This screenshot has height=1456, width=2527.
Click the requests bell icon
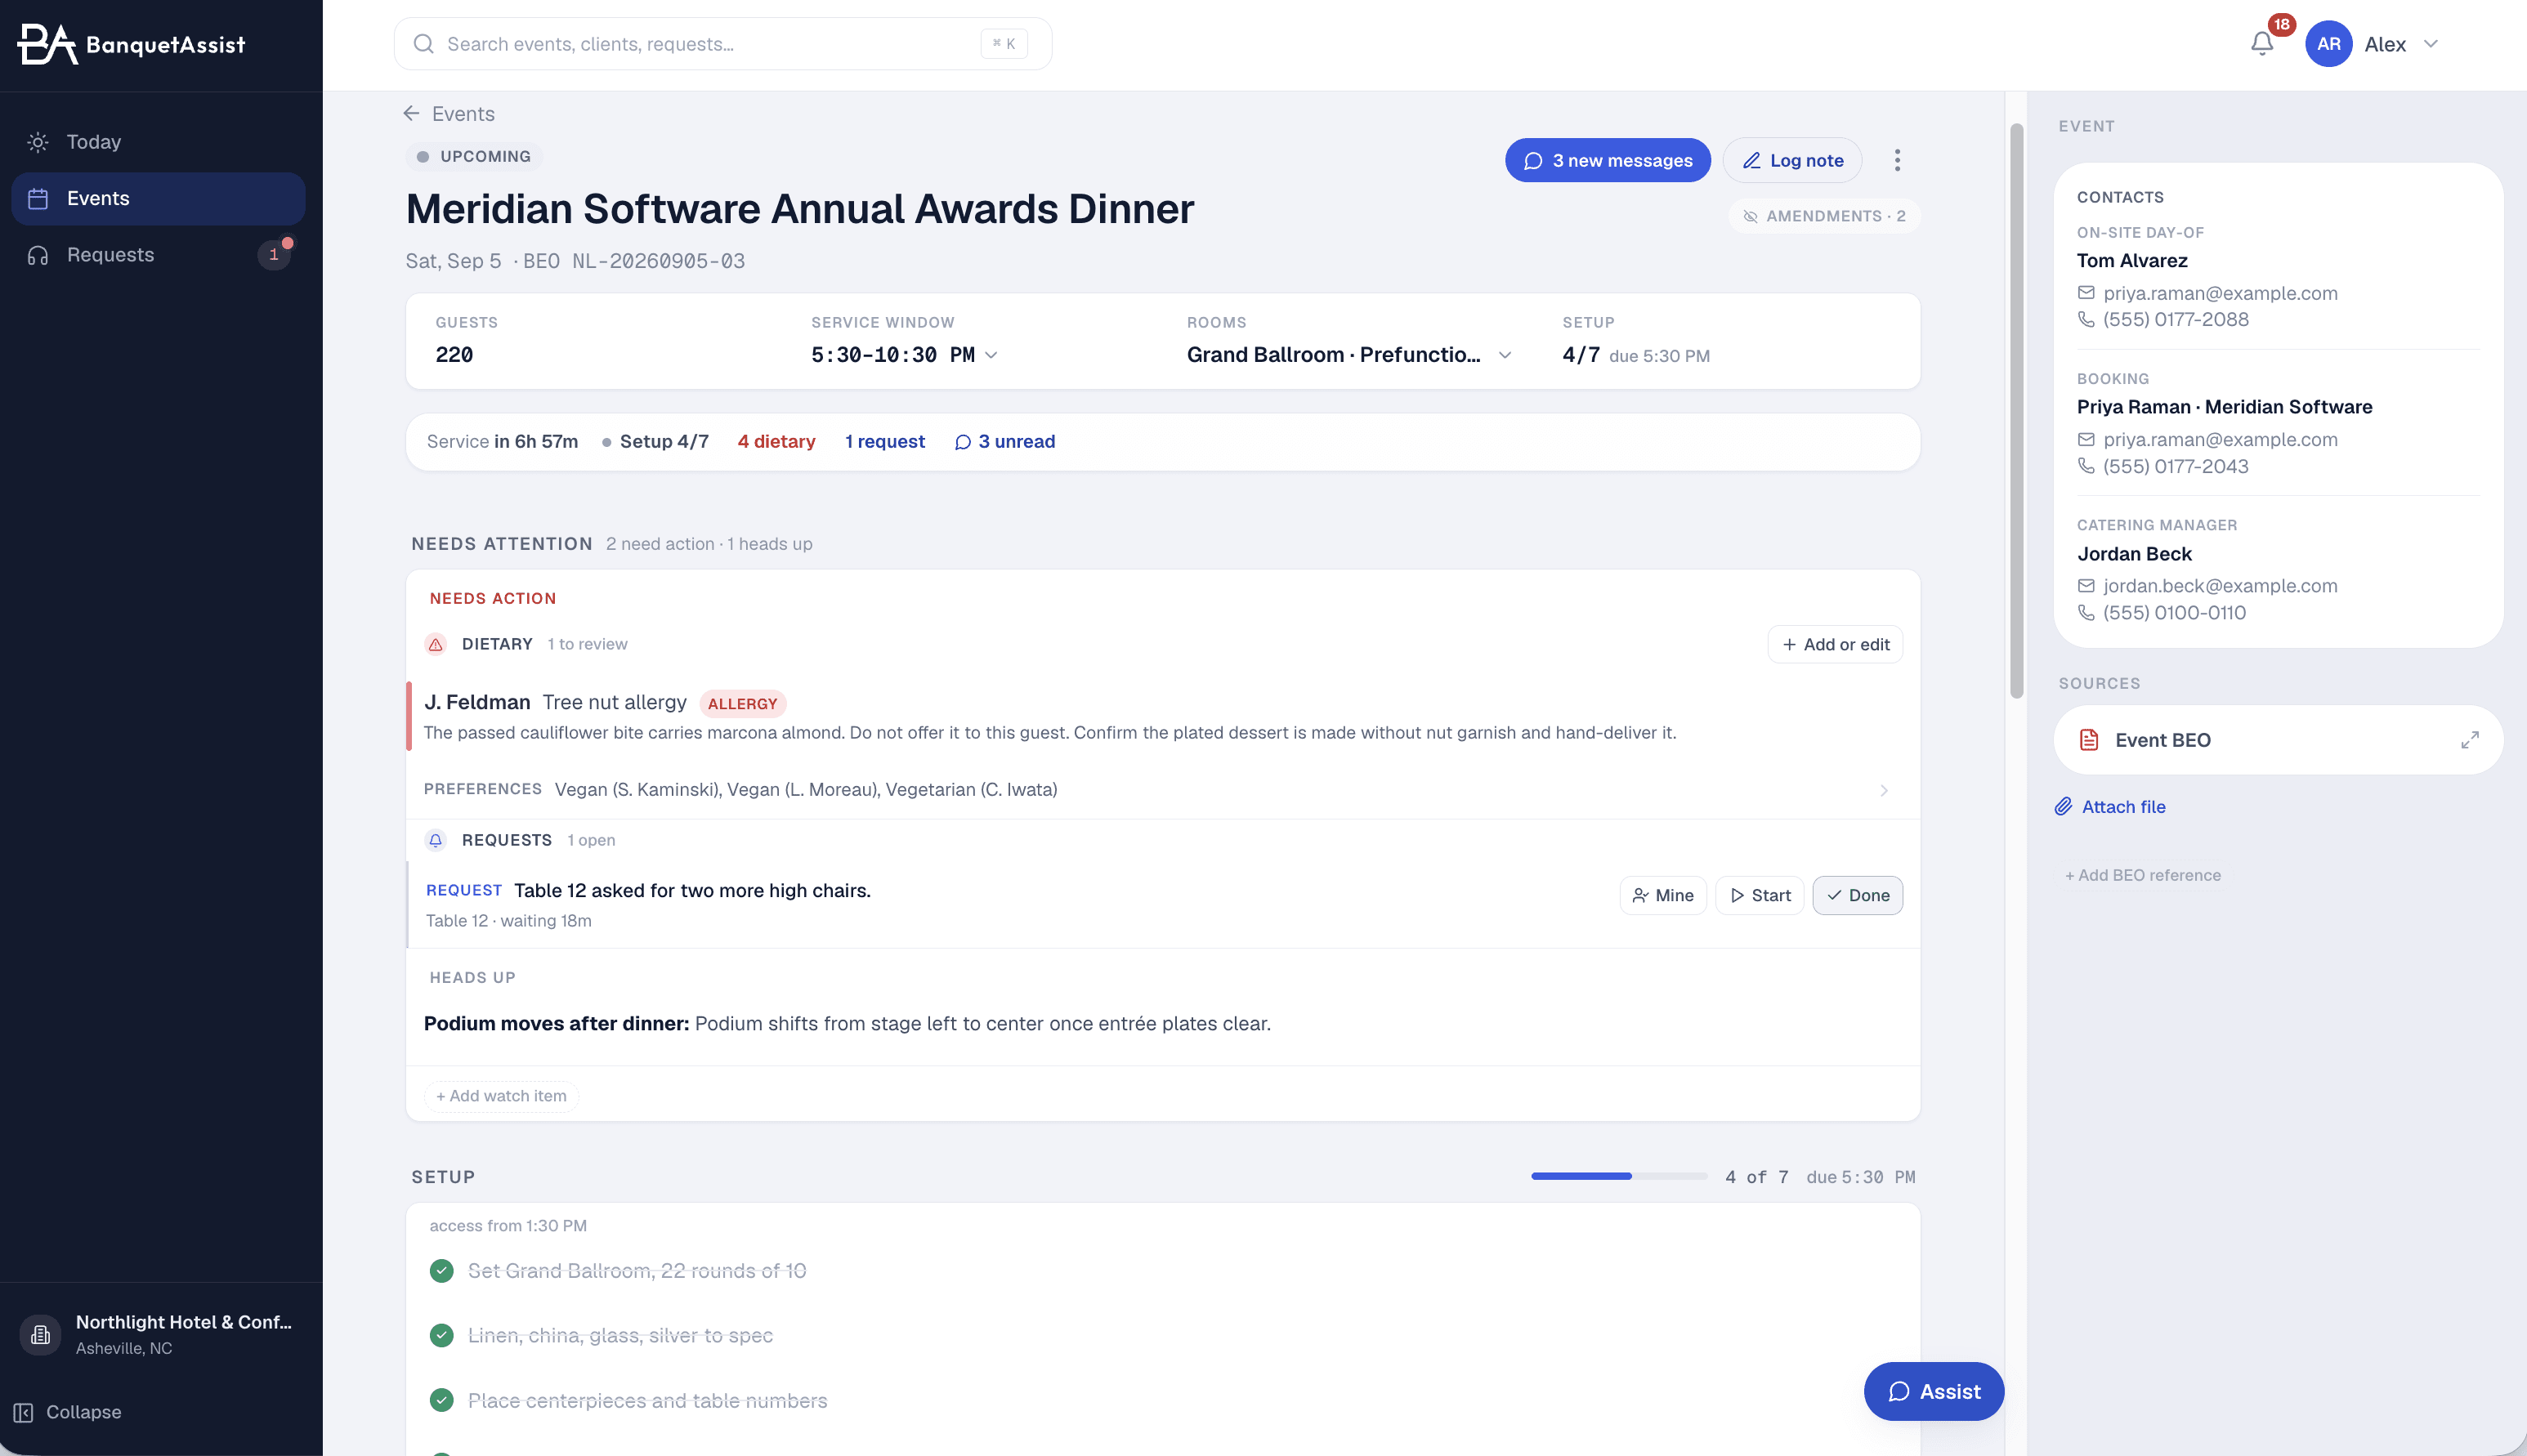435,840
